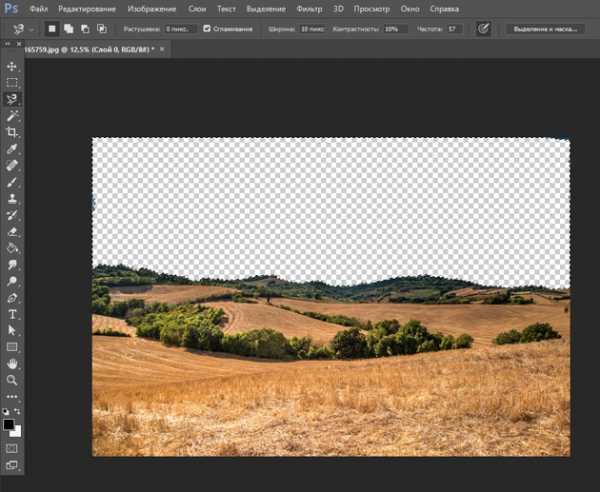Activate the Zoom magnifier tool
This screenshot has width=600, height=492.
coord(12,380)
